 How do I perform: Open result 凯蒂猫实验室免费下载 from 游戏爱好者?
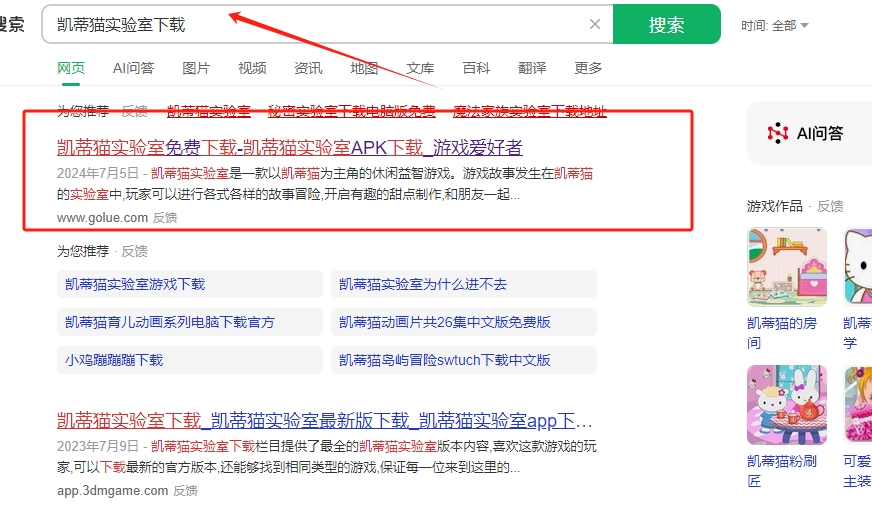[290, 147]
